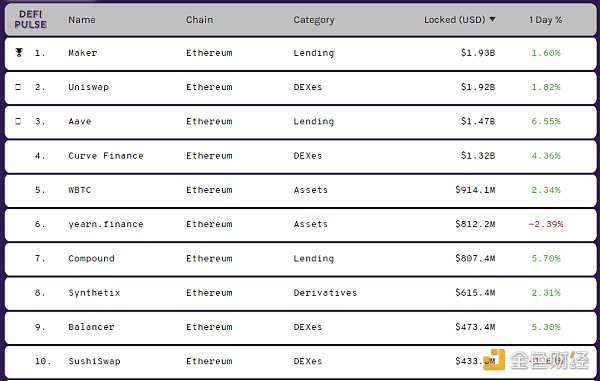Open the Maker project link
600x381 pixels.
(x=83, y=53)
